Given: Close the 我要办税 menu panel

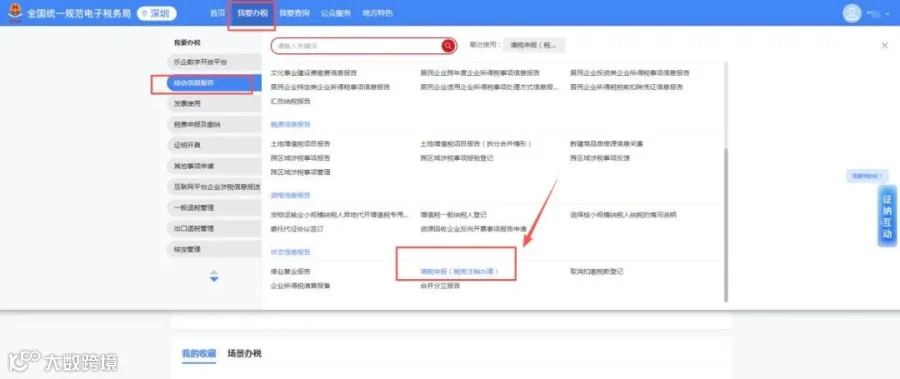Looking at the screenshot, I should [884, 45].
